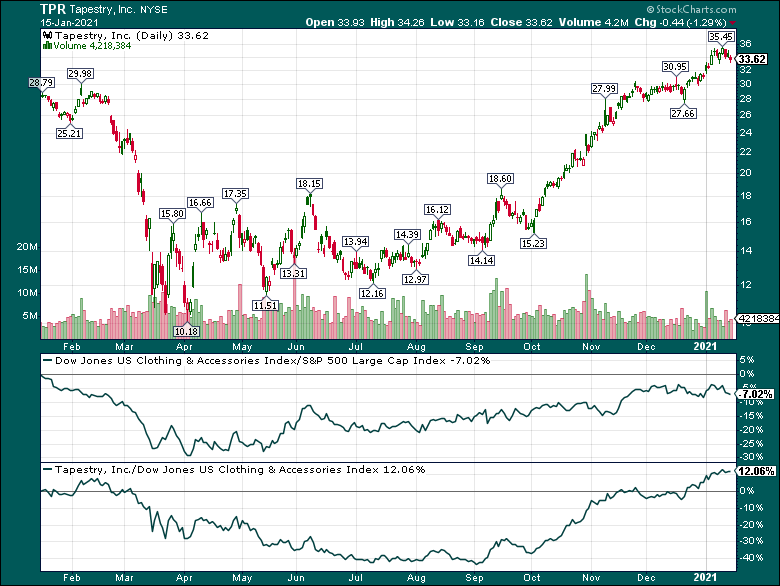Screen dimensions: 780x586
Task: Click the 27.66 price annotation
Action: pyautogui.click(x=683, y=113)
